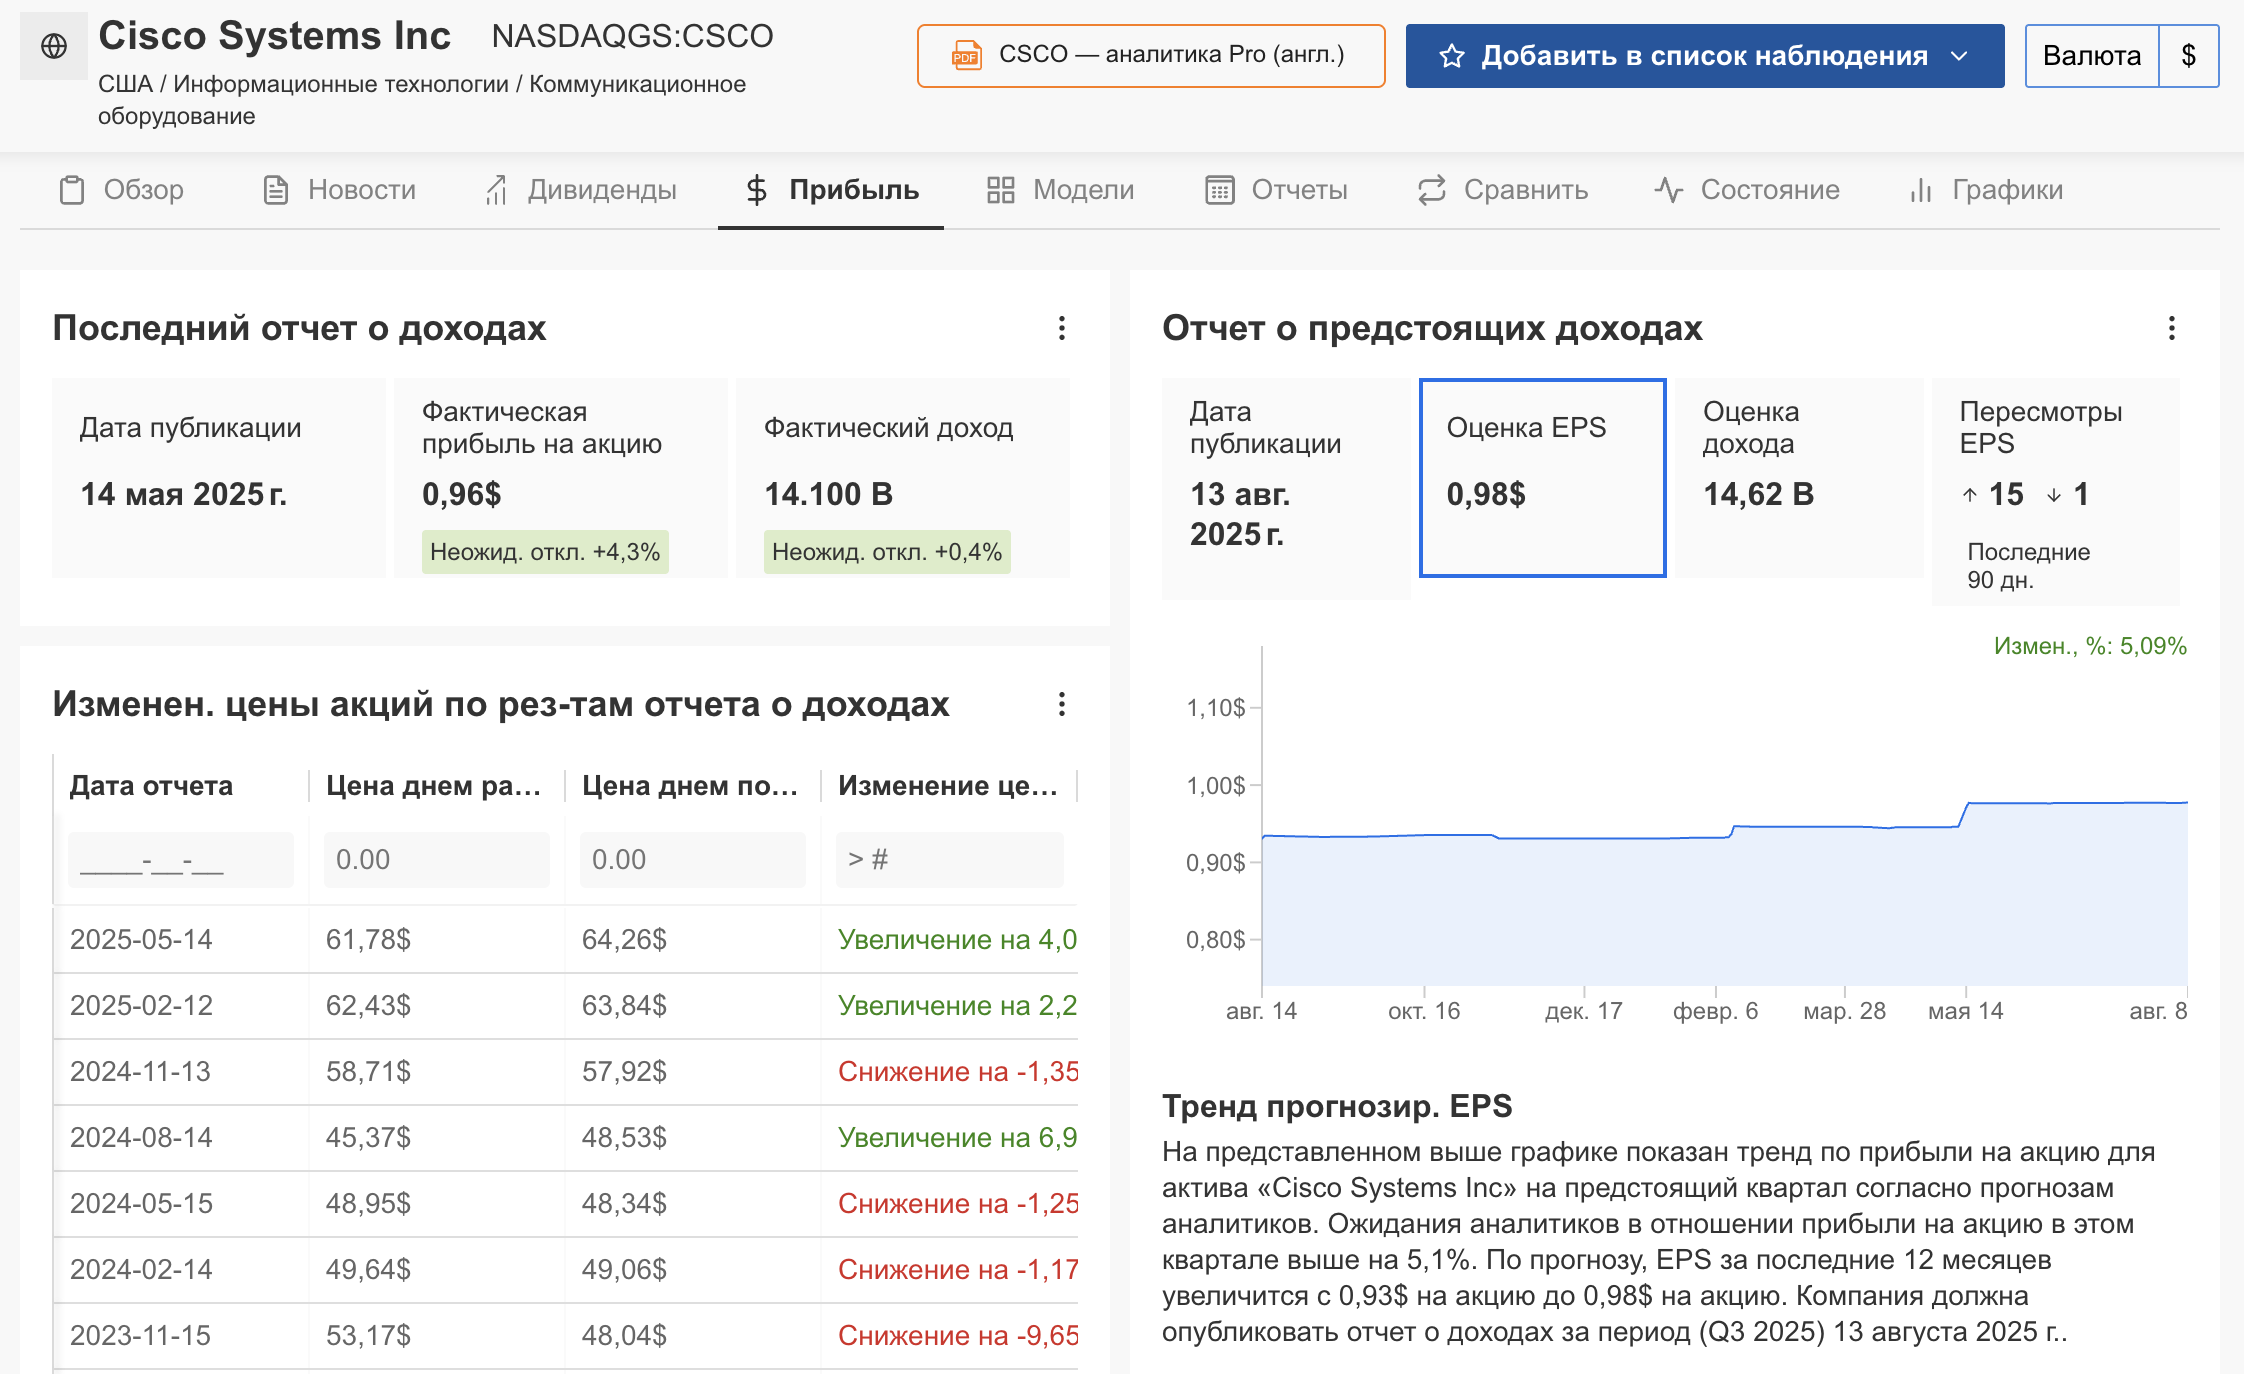This screenshot has width=2244, height=1374.
Task: Select the Пересмотры EPS card
Action: pos(2055,490)
